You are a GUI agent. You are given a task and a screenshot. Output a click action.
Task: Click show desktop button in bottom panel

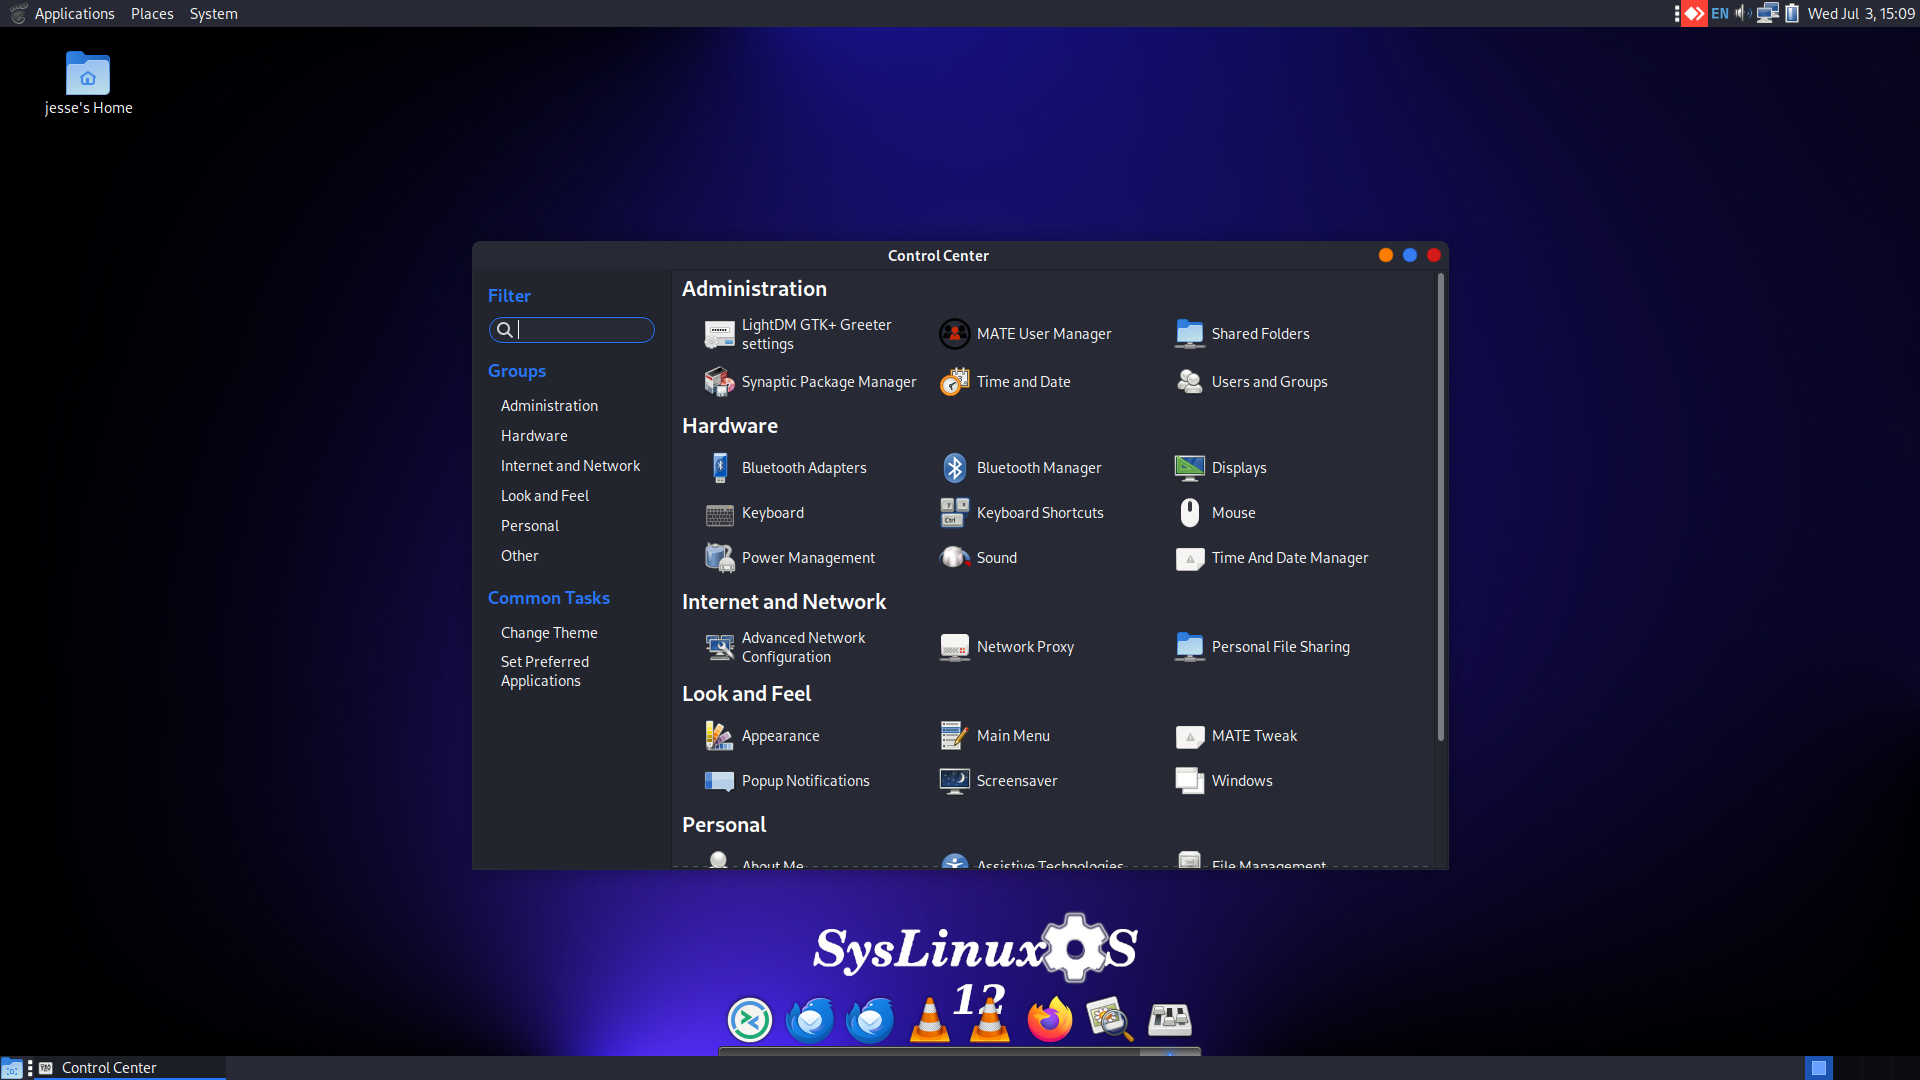point(12,1068)
